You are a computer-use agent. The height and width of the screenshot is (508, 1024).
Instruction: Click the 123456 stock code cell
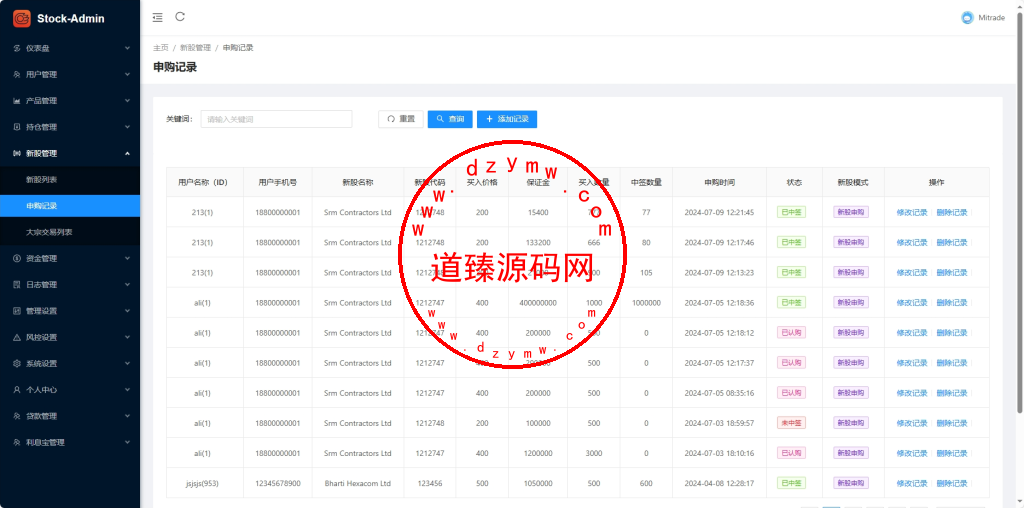430,483
